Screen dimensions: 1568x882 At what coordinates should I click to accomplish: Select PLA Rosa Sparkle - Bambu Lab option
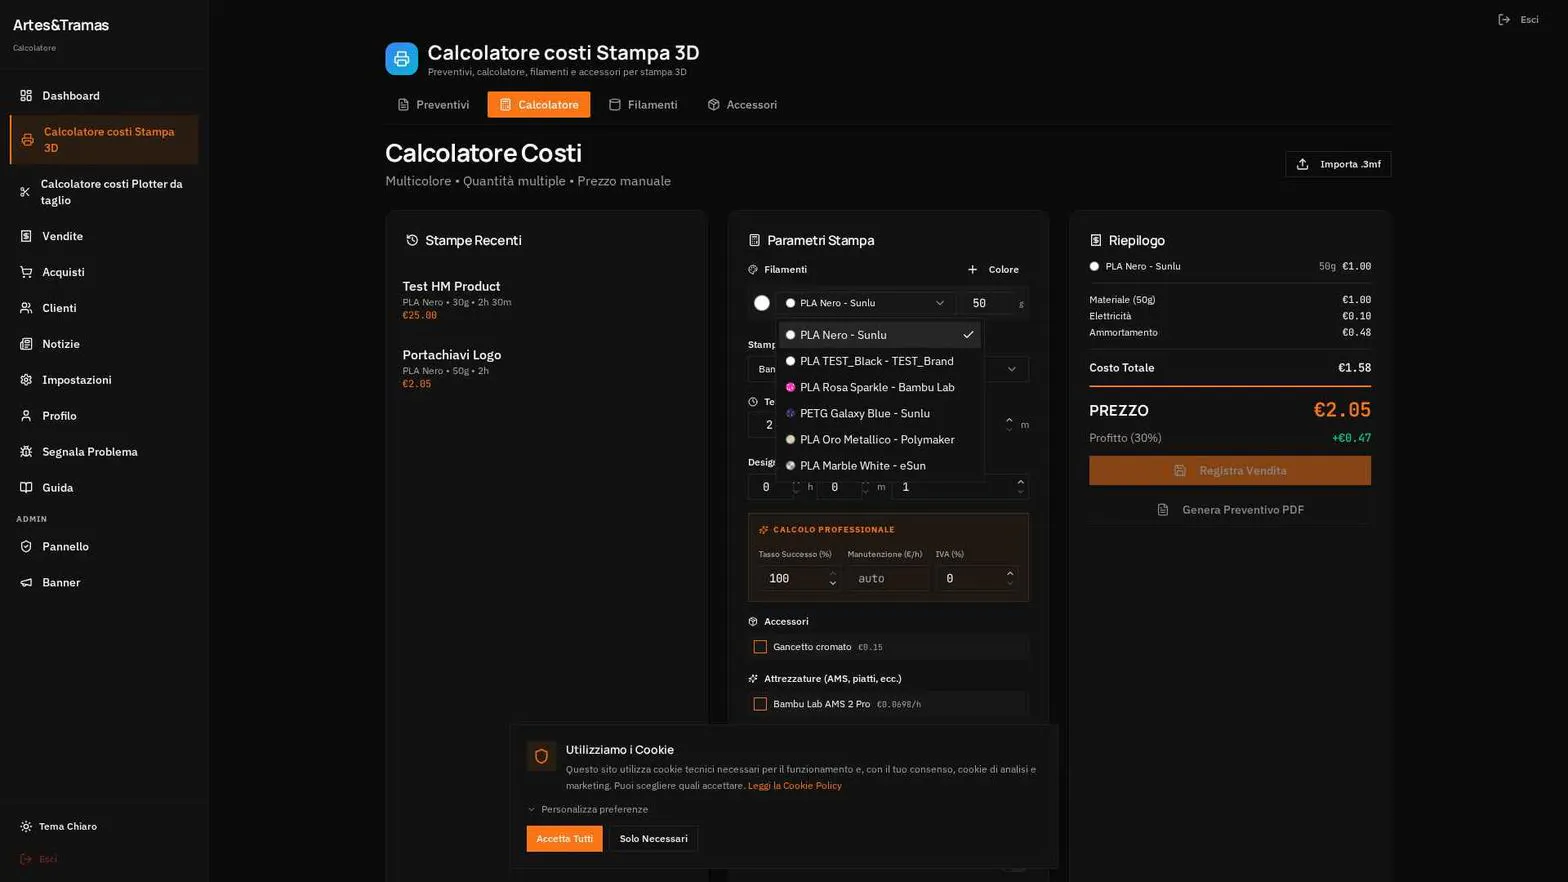(879, 387)
